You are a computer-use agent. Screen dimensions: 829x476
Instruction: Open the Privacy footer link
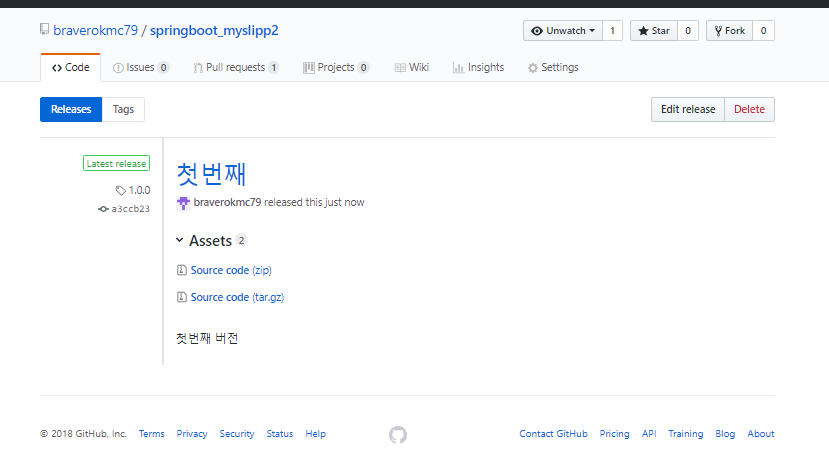point(192,434)
